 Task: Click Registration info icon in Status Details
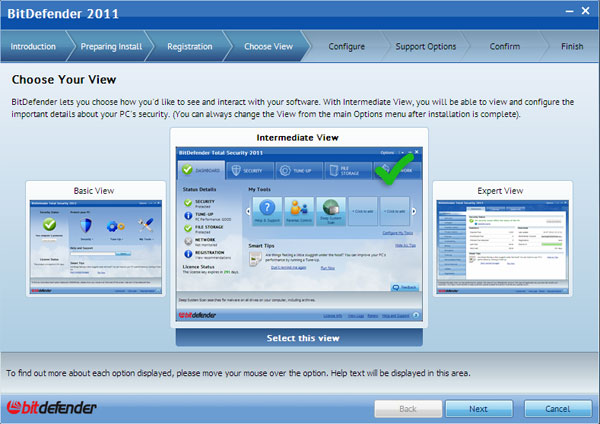coord(188,254)
